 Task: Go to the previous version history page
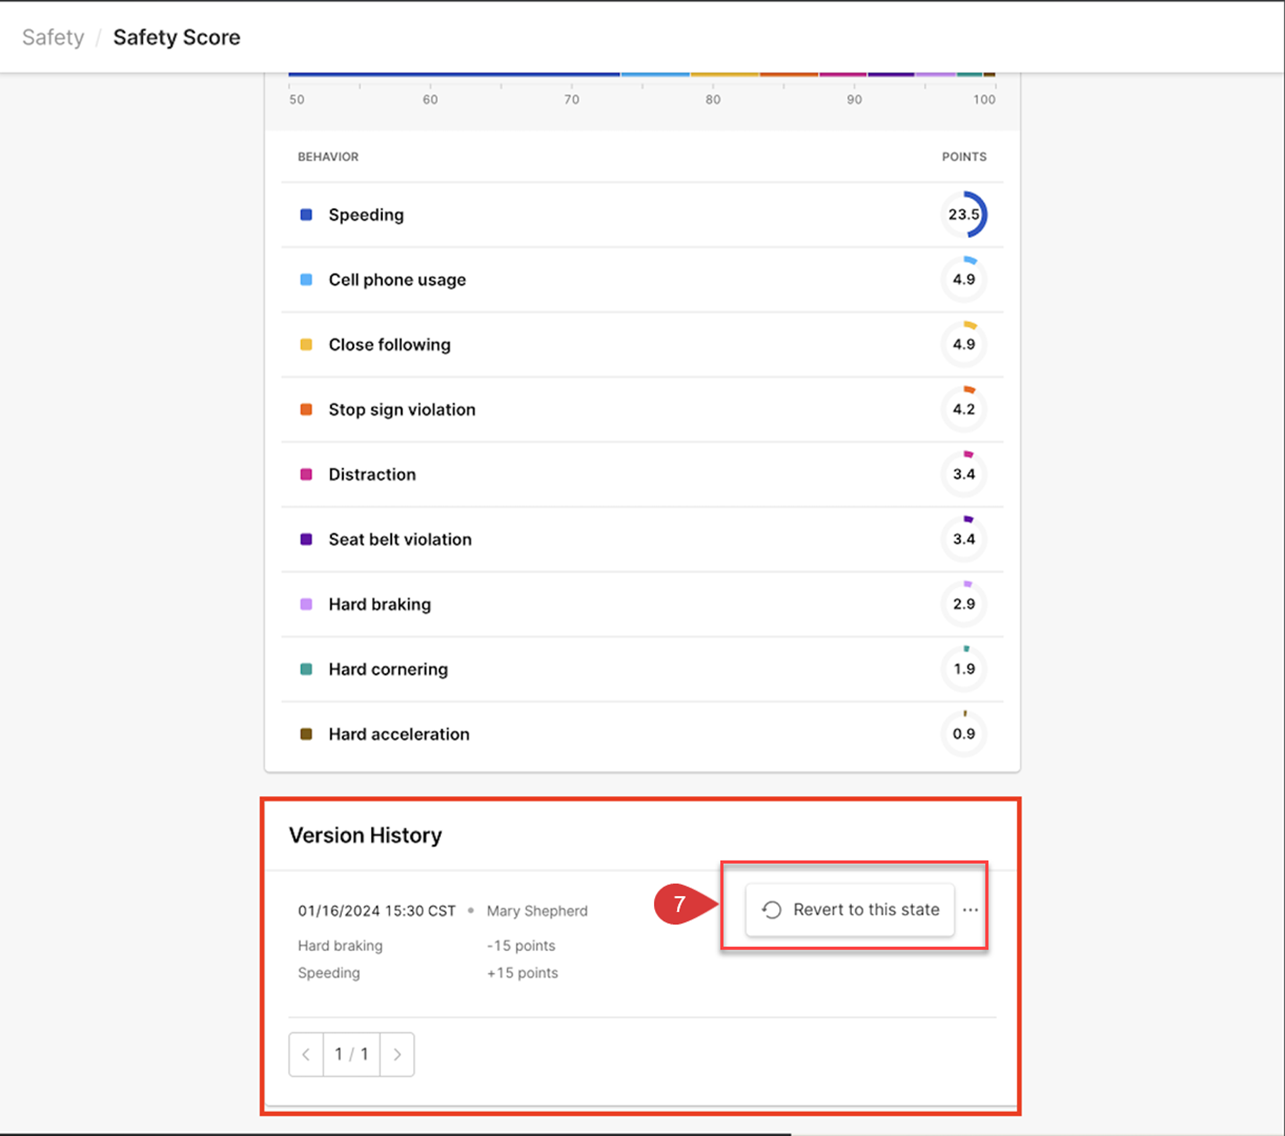point(306,1054)
